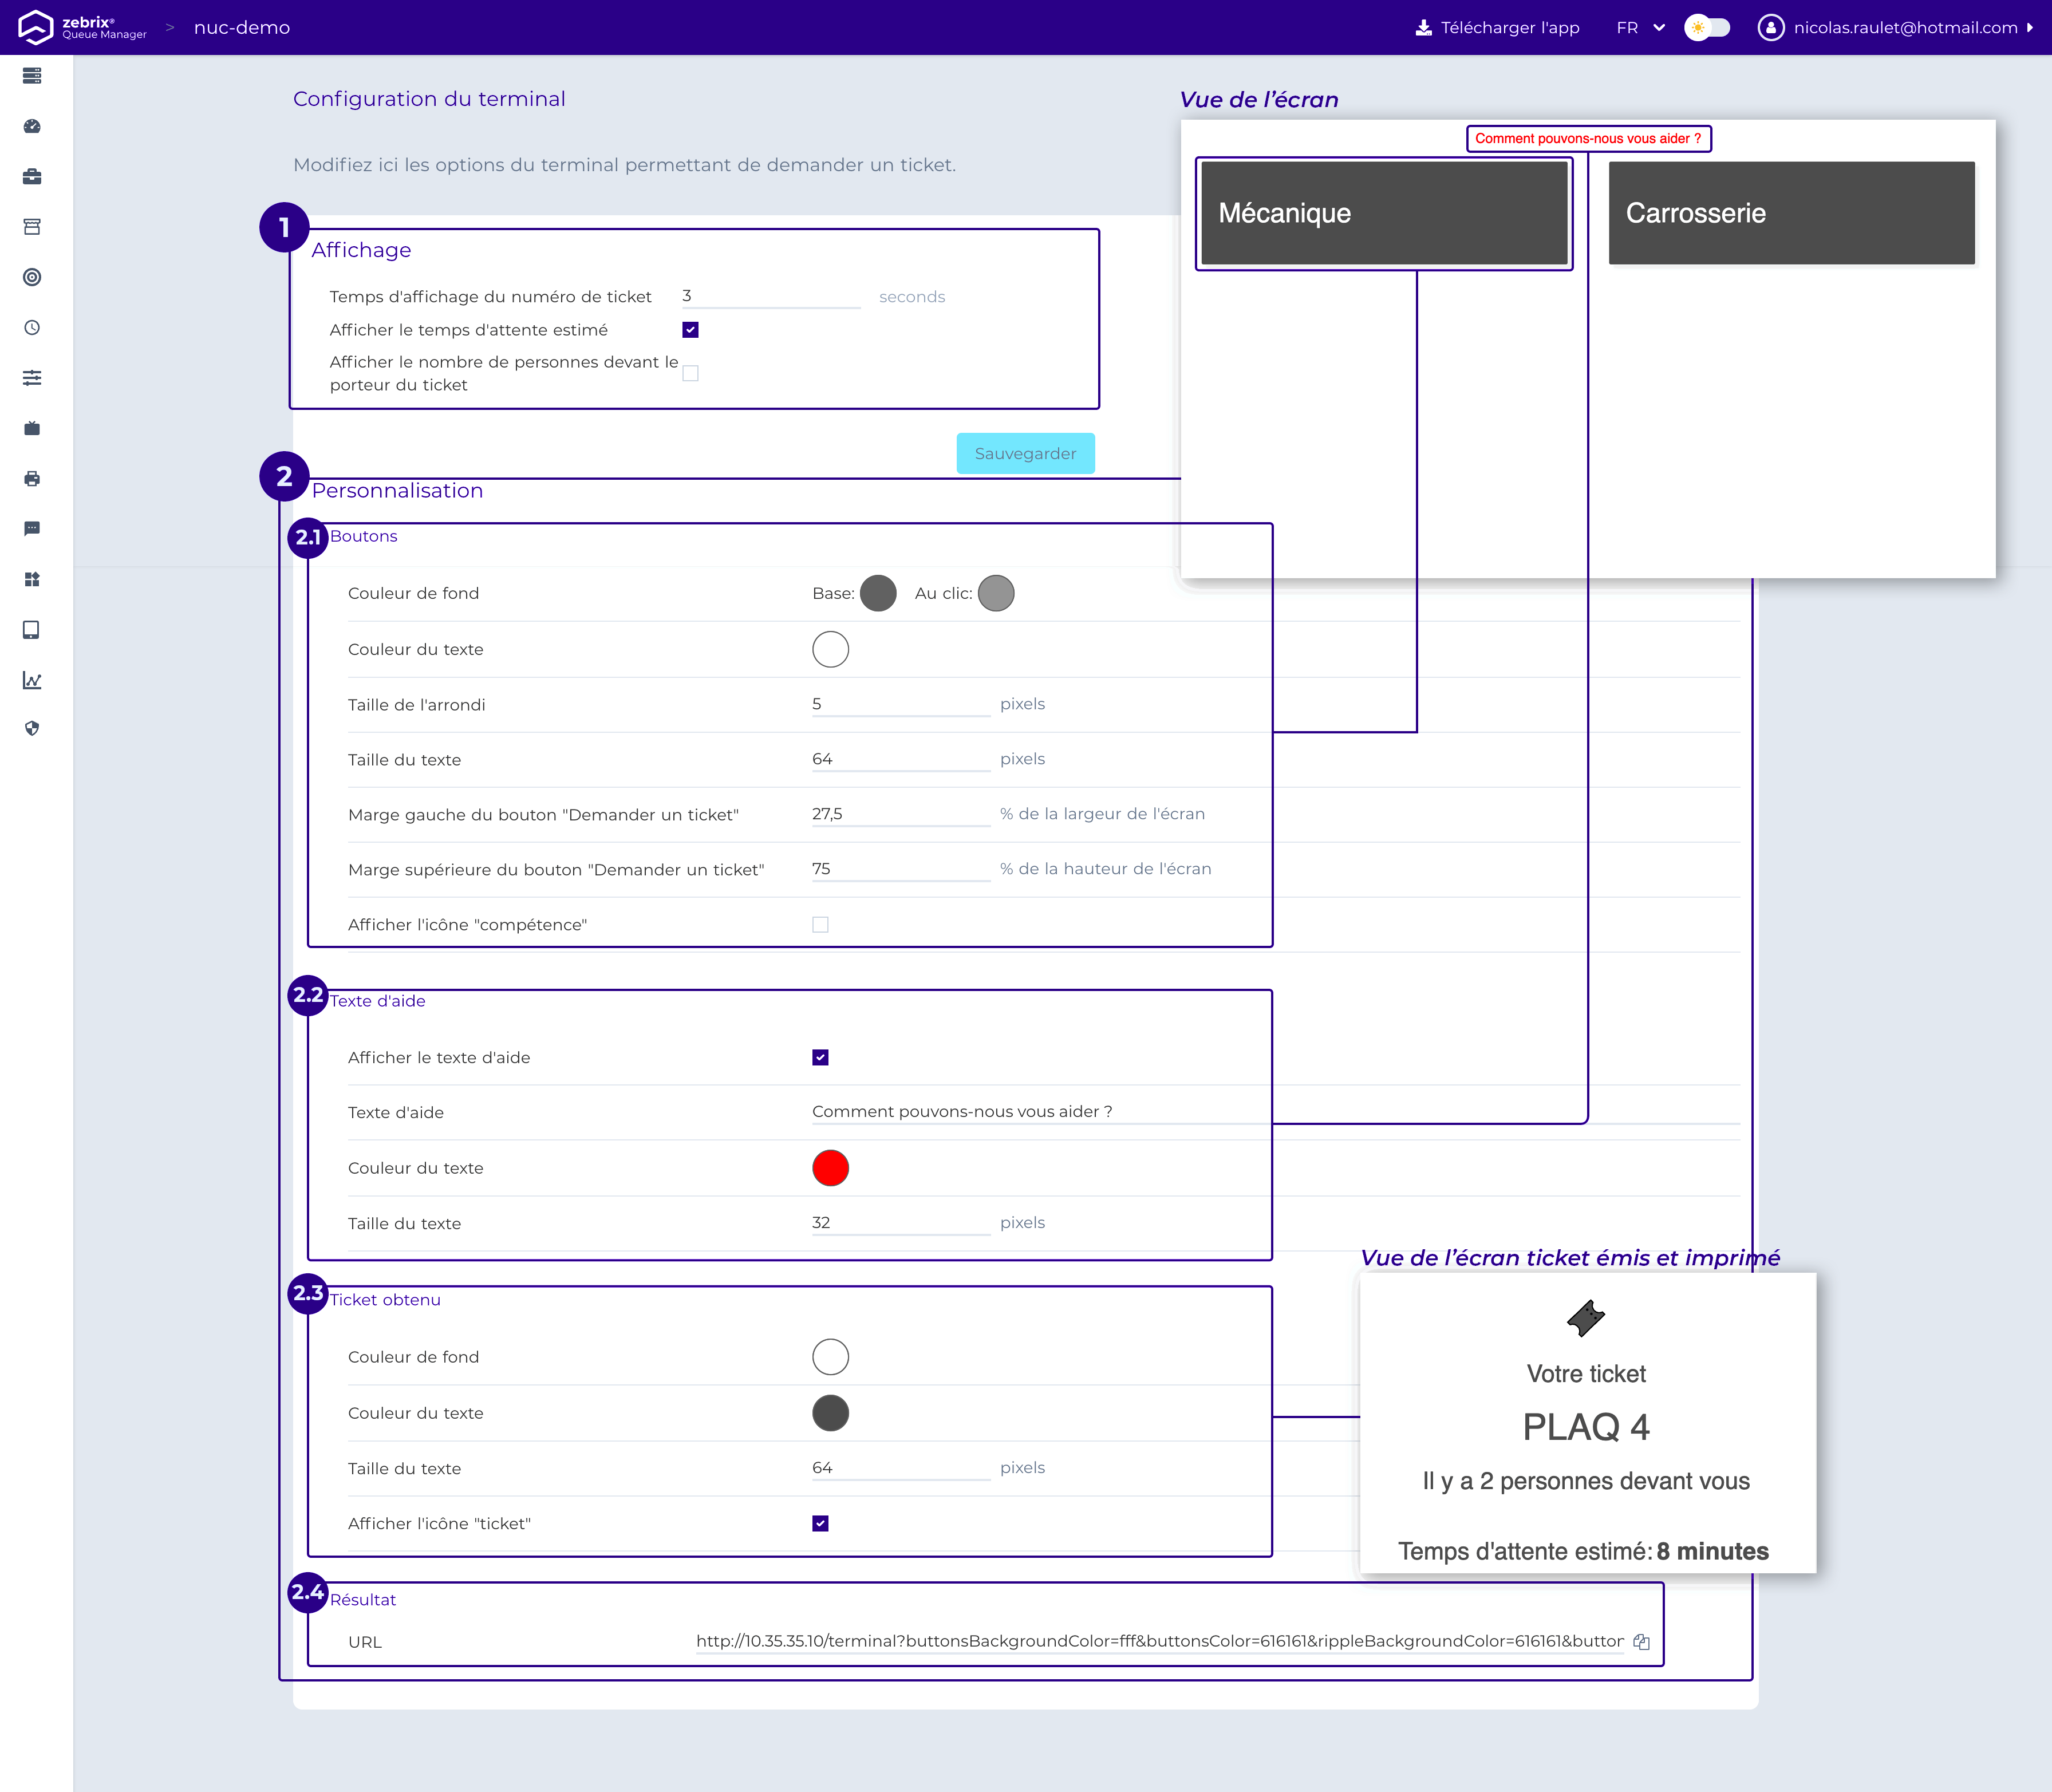Click the 'Taille de l'arrondi' input field

point(900,704)
